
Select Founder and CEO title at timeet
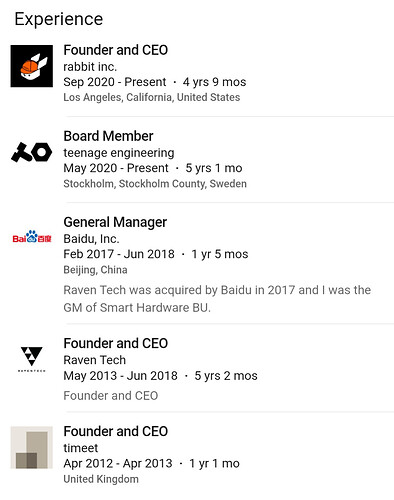coord(115,431)
